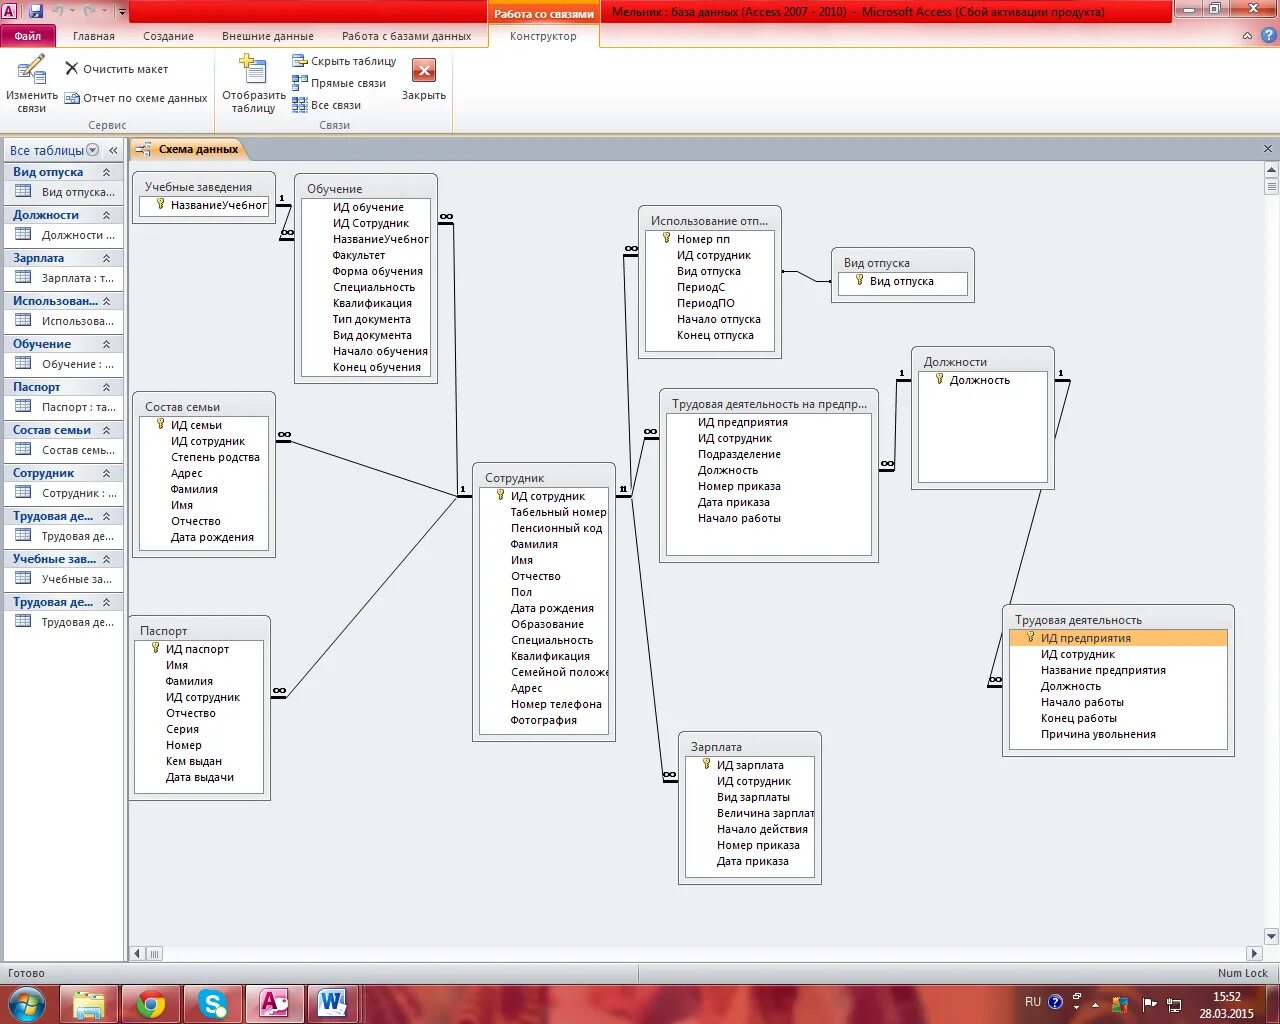
Task: Select ИД семьи key field
Action: pyautogui.click(x=204, y=425)
